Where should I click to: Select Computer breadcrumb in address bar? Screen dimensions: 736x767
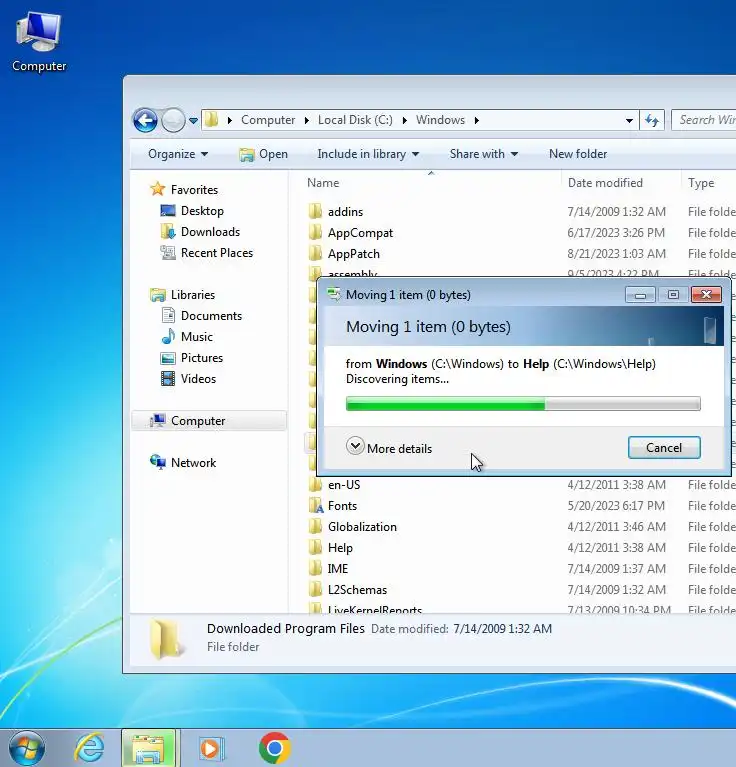[x=268, y=120]
